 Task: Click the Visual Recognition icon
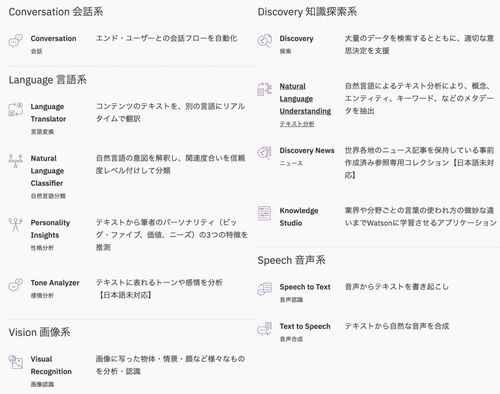point(15,362)
